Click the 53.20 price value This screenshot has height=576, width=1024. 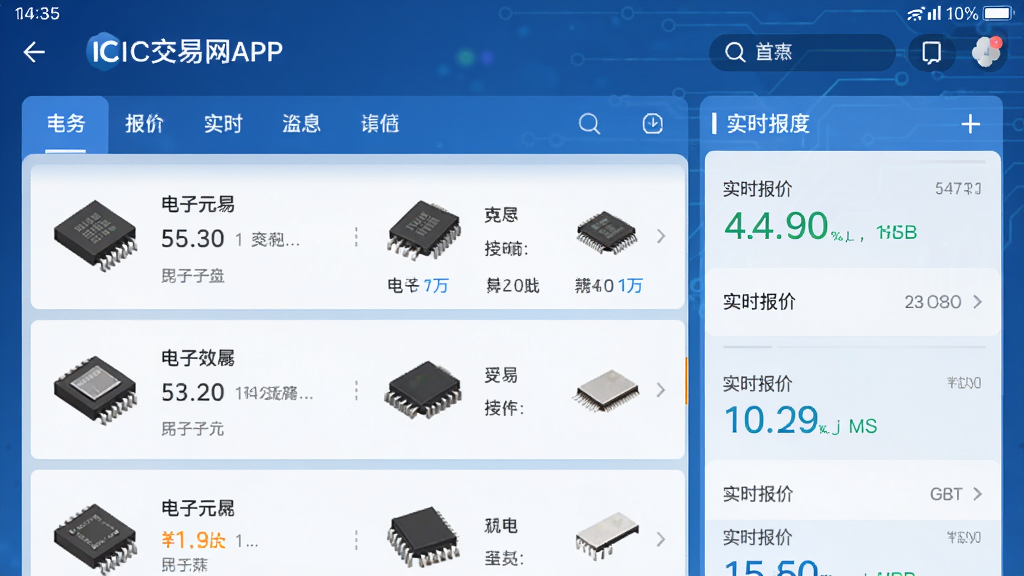(193, 392)
